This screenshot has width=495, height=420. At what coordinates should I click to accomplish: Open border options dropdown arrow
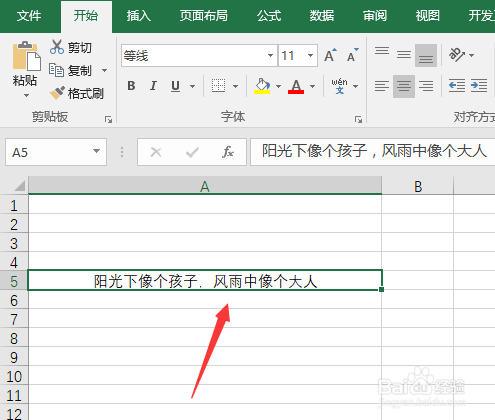coord(235,86)
